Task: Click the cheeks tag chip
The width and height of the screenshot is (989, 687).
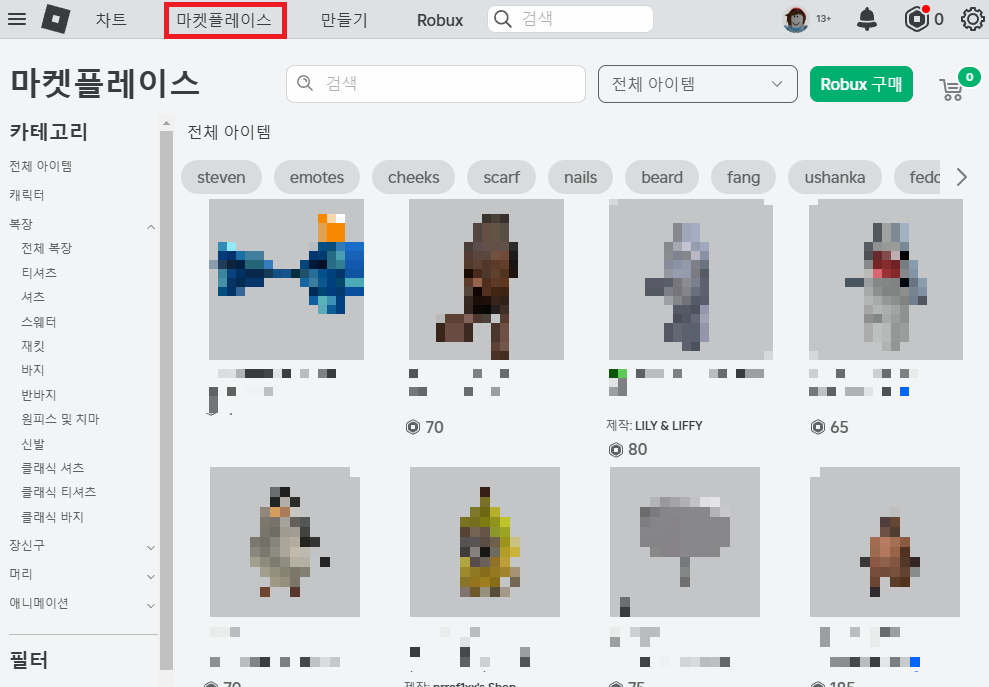Action: pyautogui.click(x=414, y=177)
